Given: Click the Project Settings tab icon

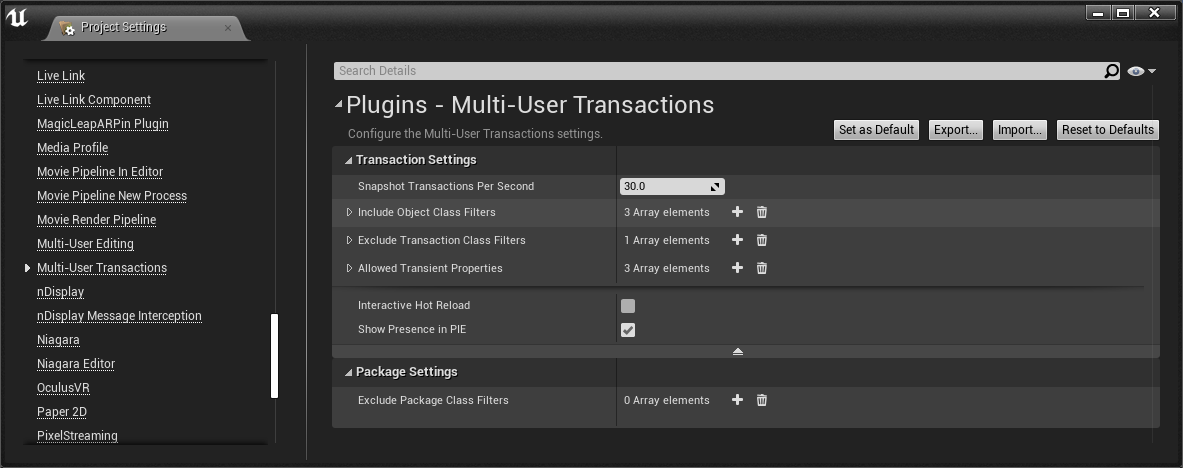Looking at the screenshot, I should click(x=67, y=28).
